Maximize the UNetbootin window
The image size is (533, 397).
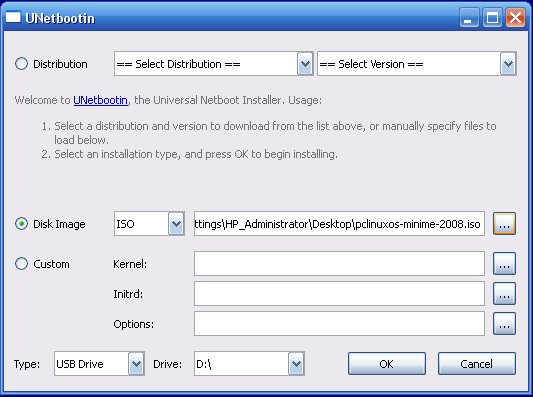click(492, 17)
